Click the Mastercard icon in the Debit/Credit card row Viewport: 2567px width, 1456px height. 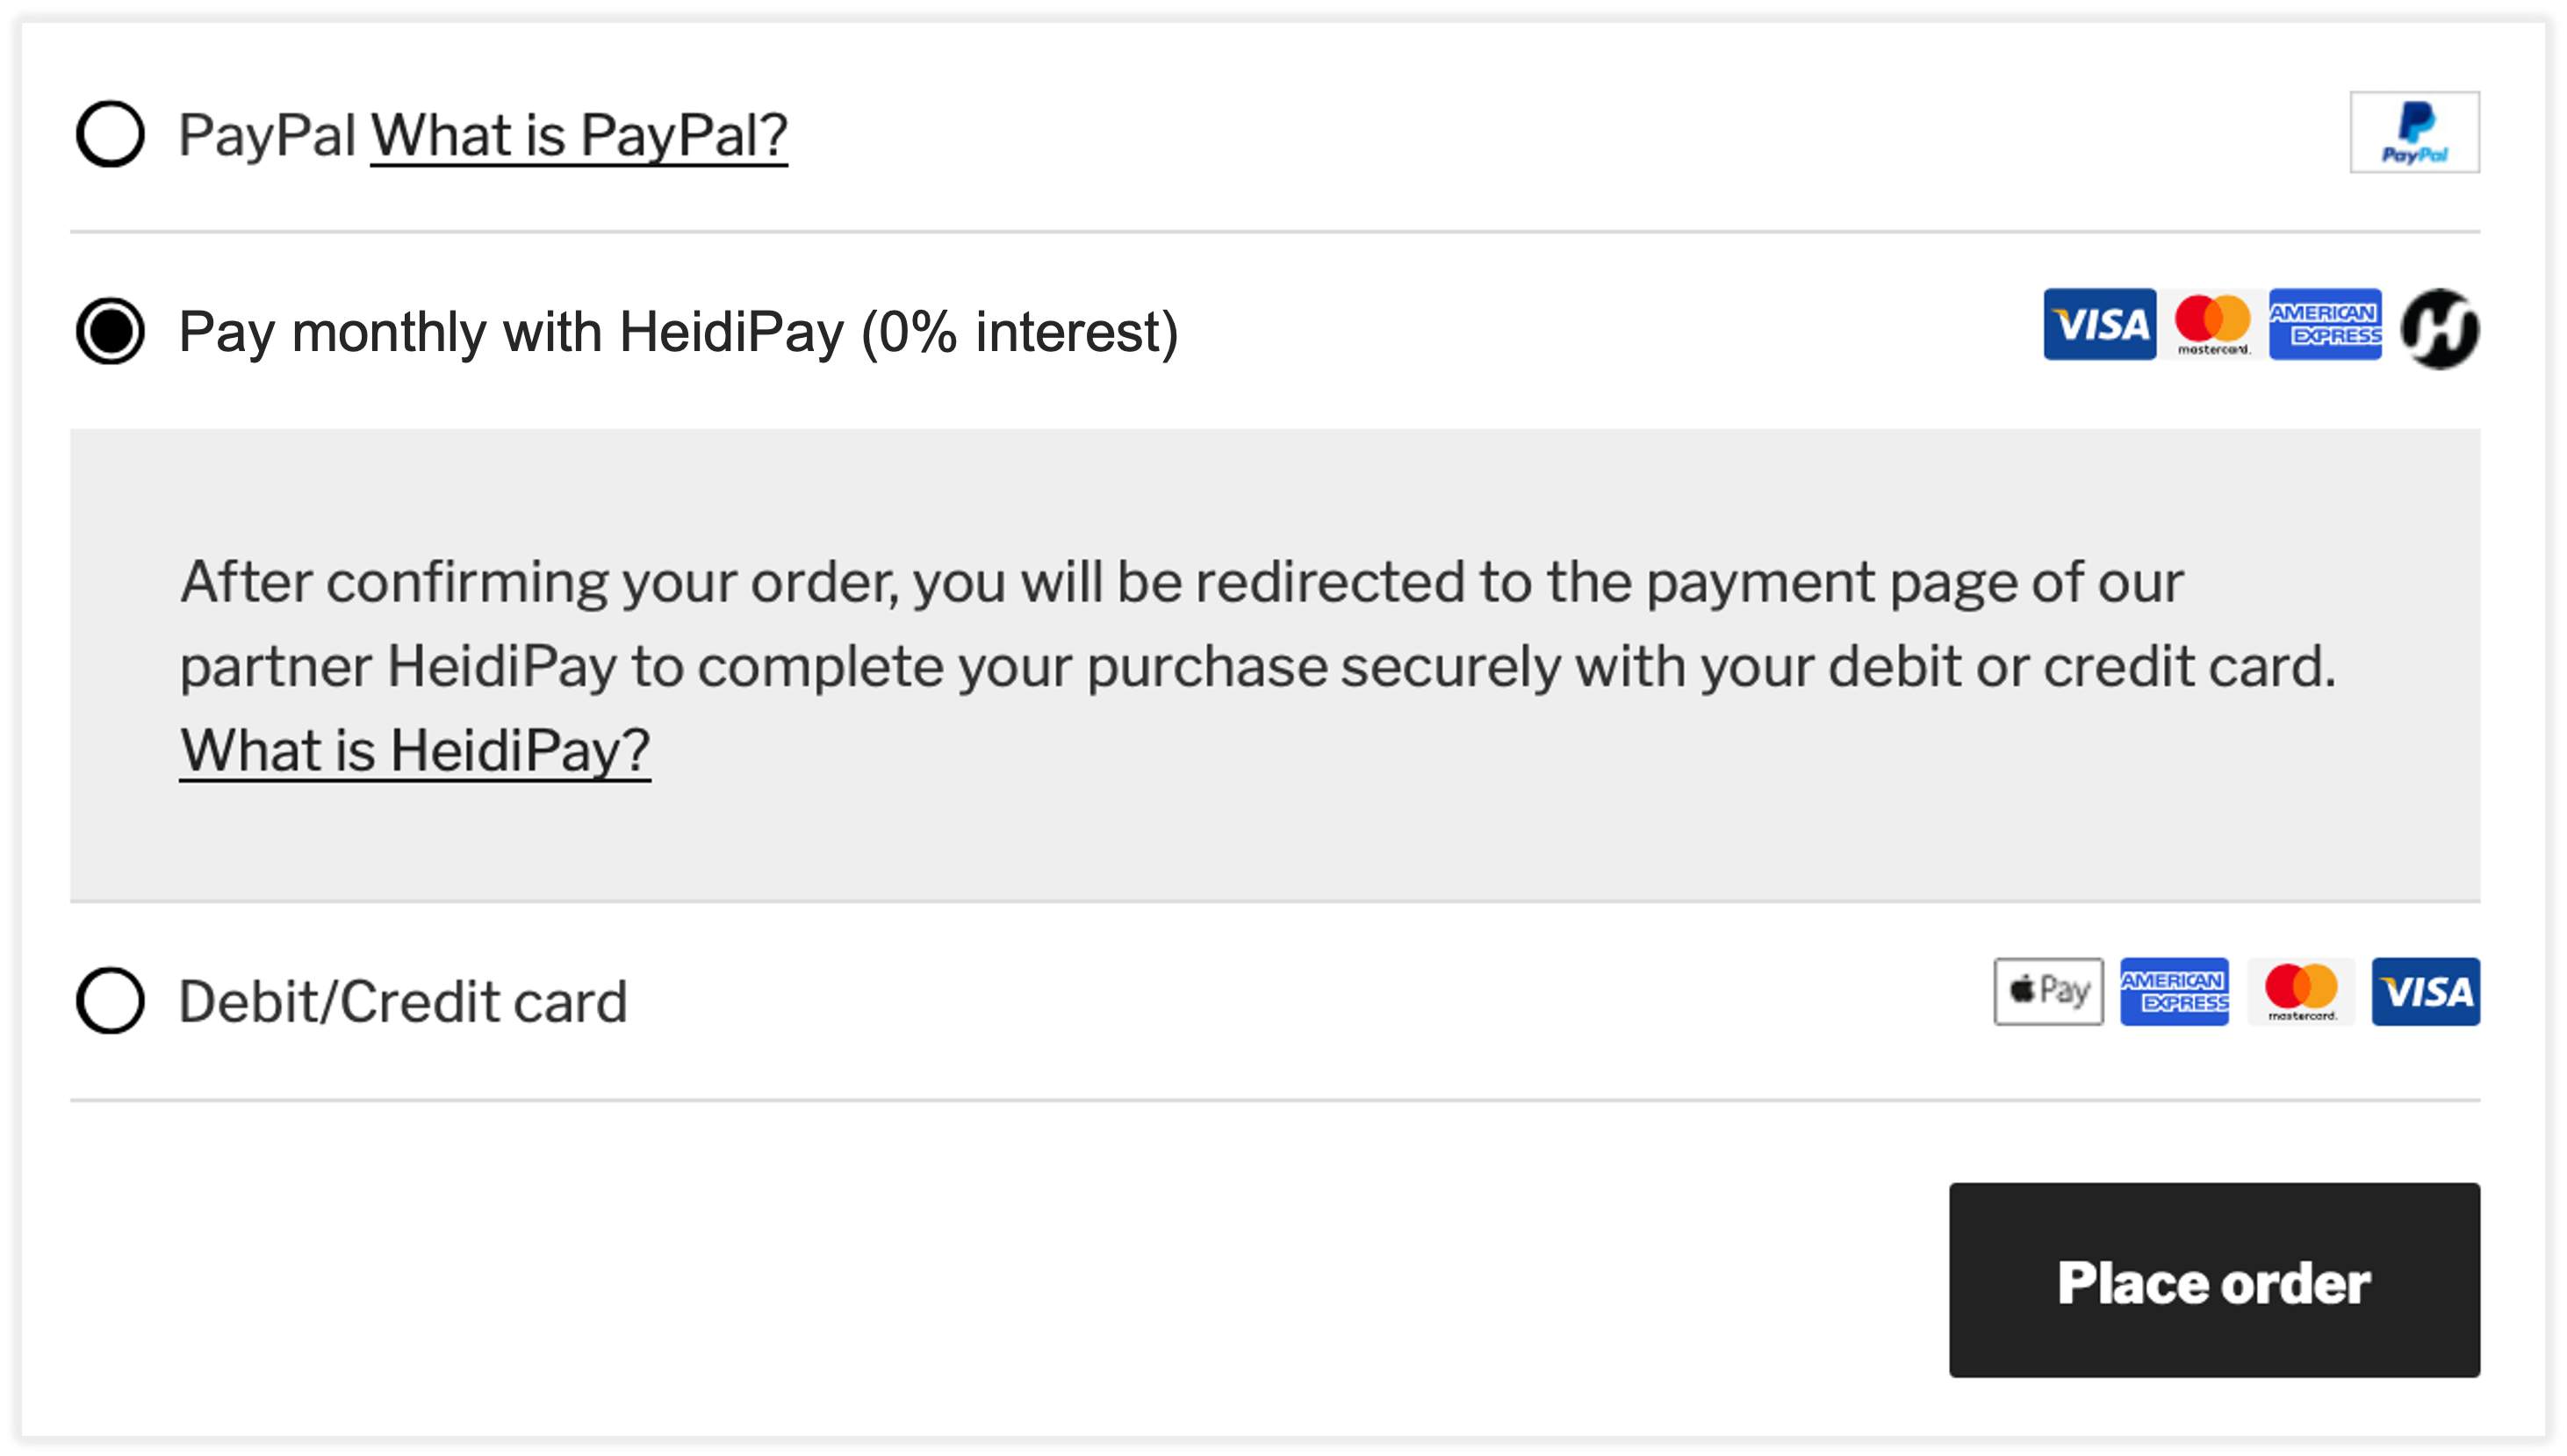(2301, 991)
